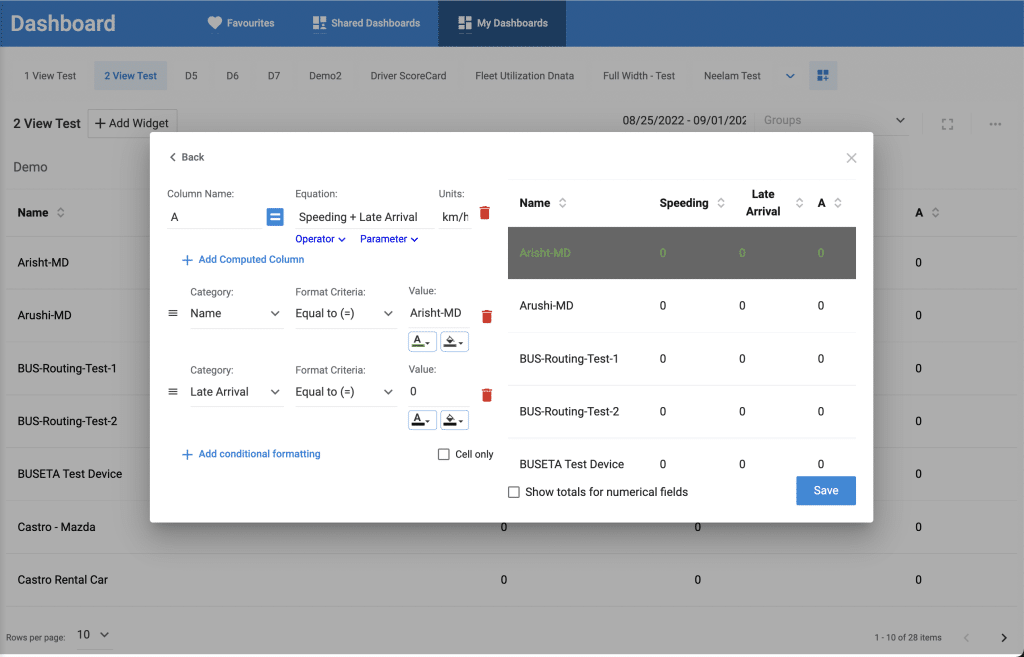The image size is (1024, 657).
Task: Sort background table by Name
Action: [x=61, y=212]
